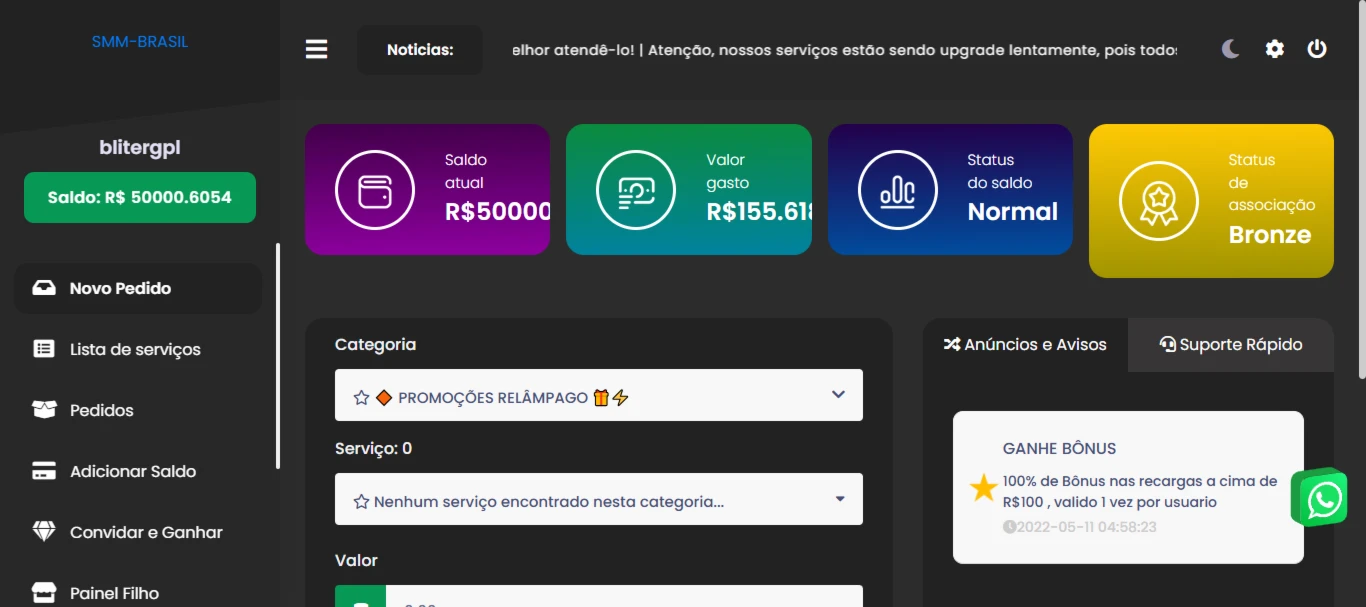The image size is (1366, 607).
Task: Click the Bronze membership badge icon
Action: click(x=1159, y=201)
